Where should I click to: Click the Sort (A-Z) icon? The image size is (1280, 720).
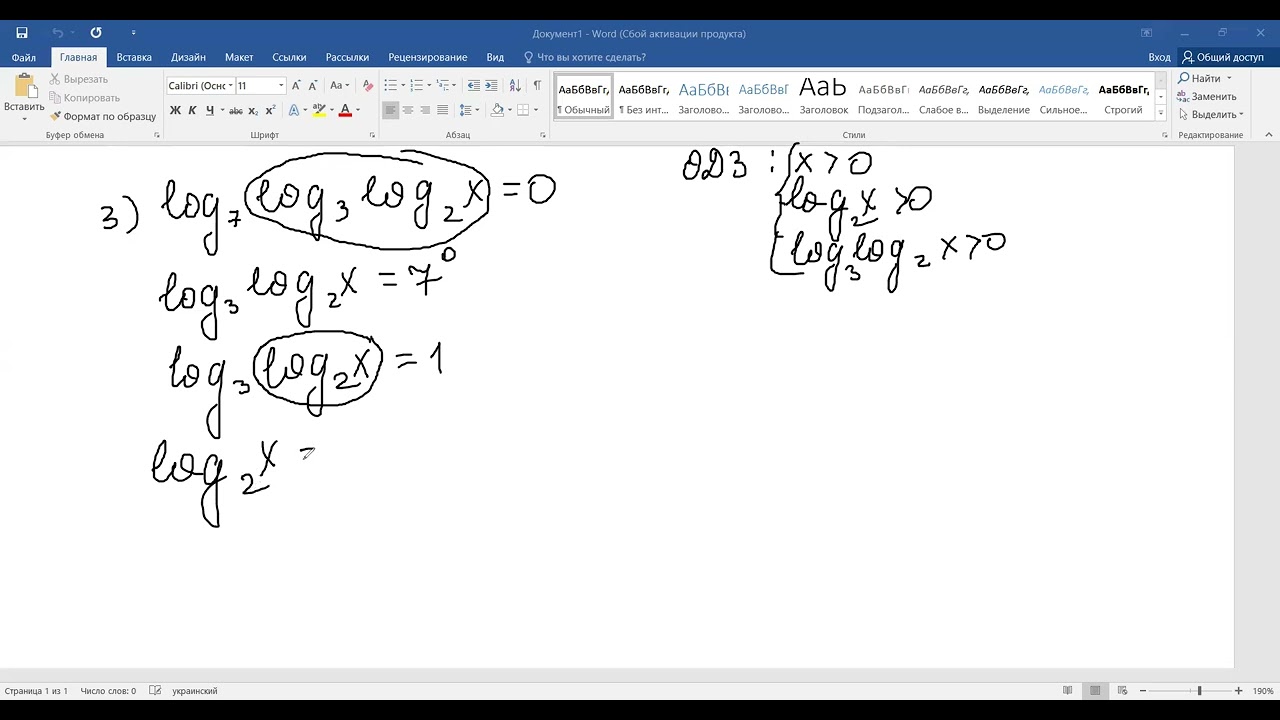(515, 86)
